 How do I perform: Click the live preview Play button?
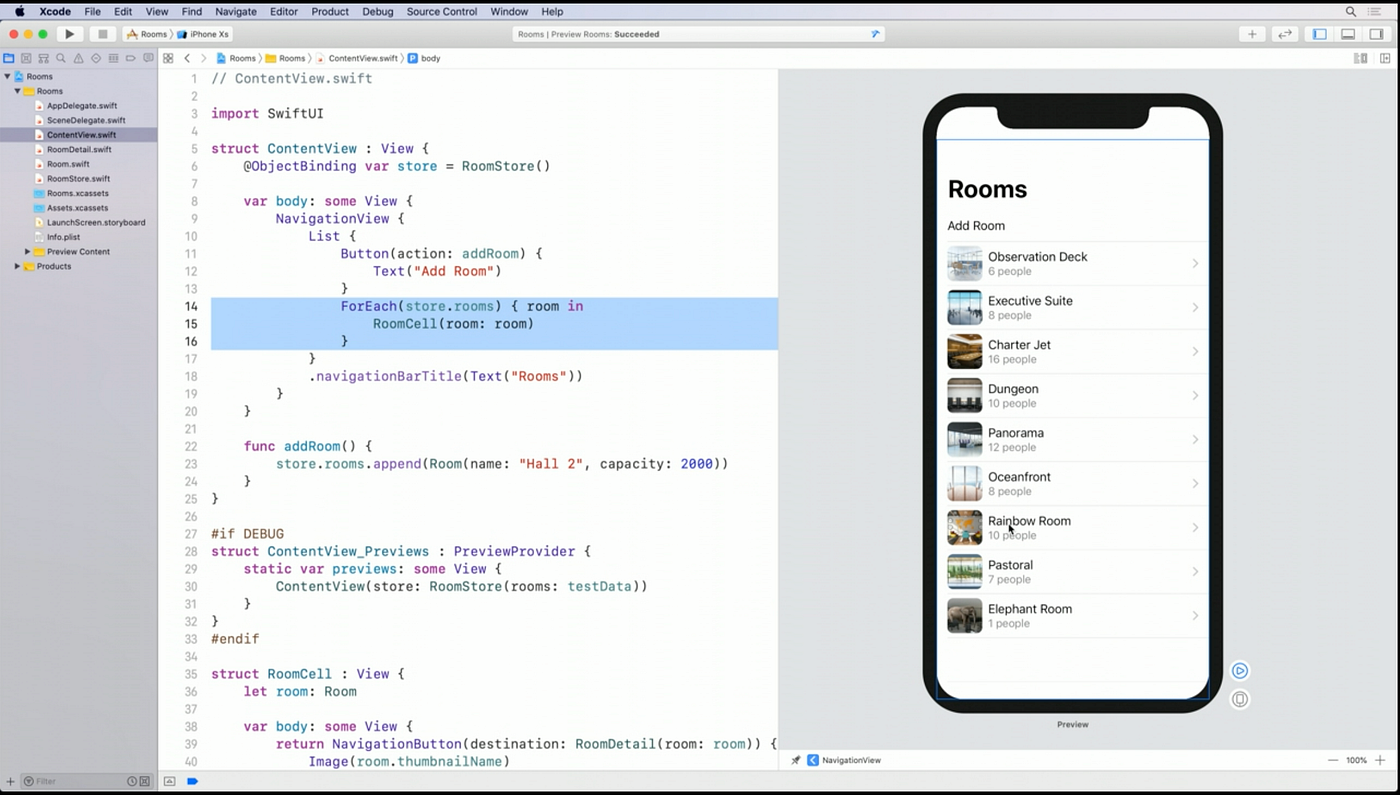tap(1240, 671)
